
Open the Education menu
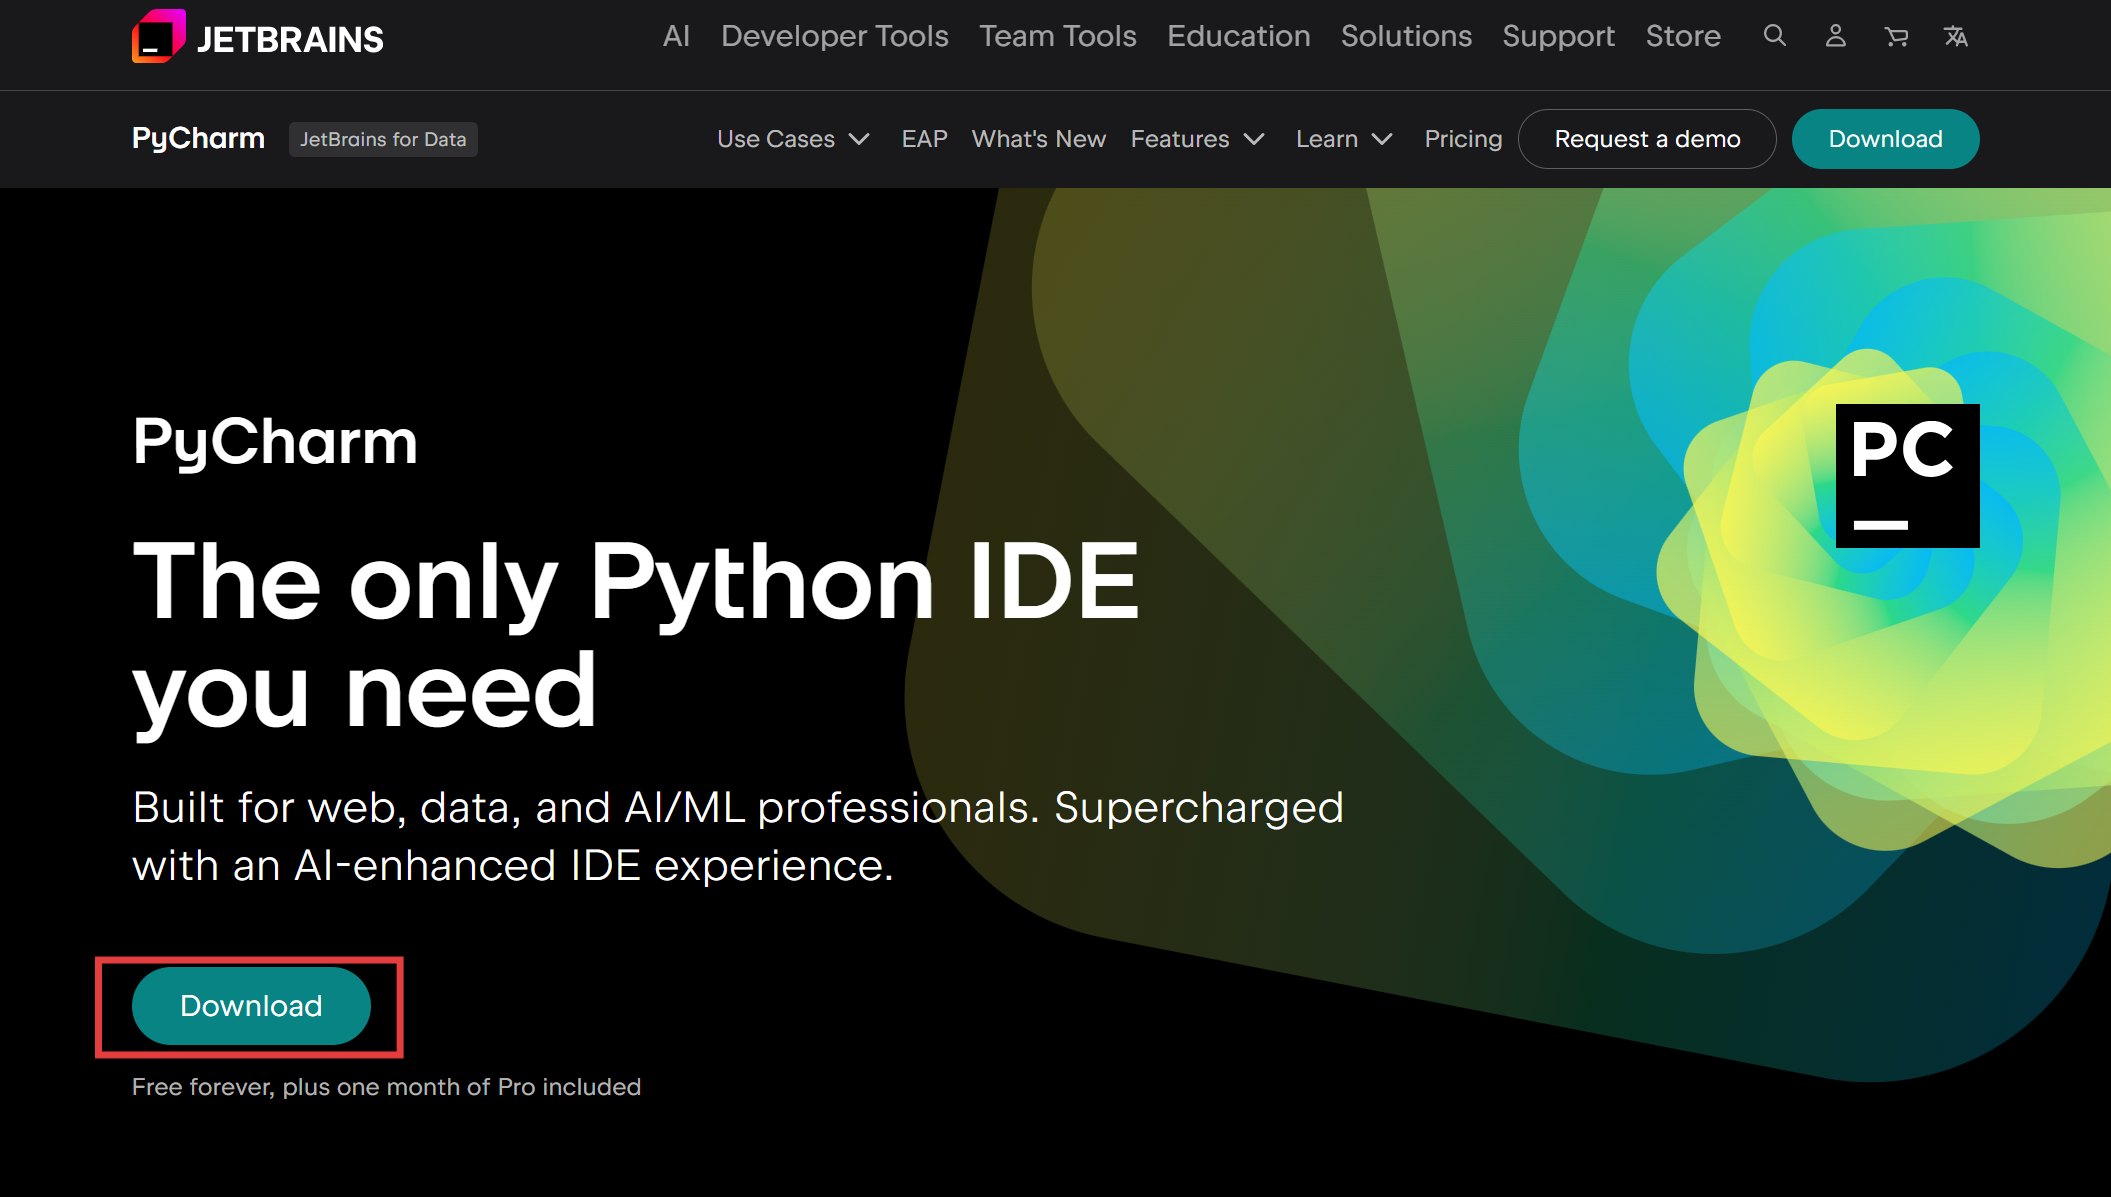click(x=1238, y=36)
